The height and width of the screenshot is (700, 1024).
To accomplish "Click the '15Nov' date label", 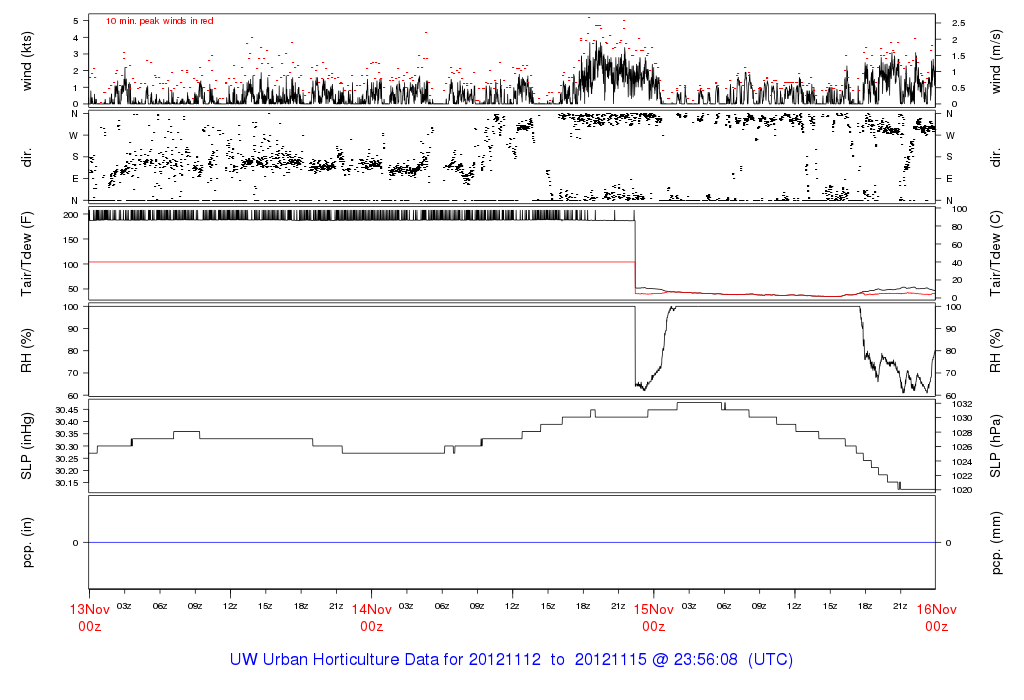I will [654, 610].
